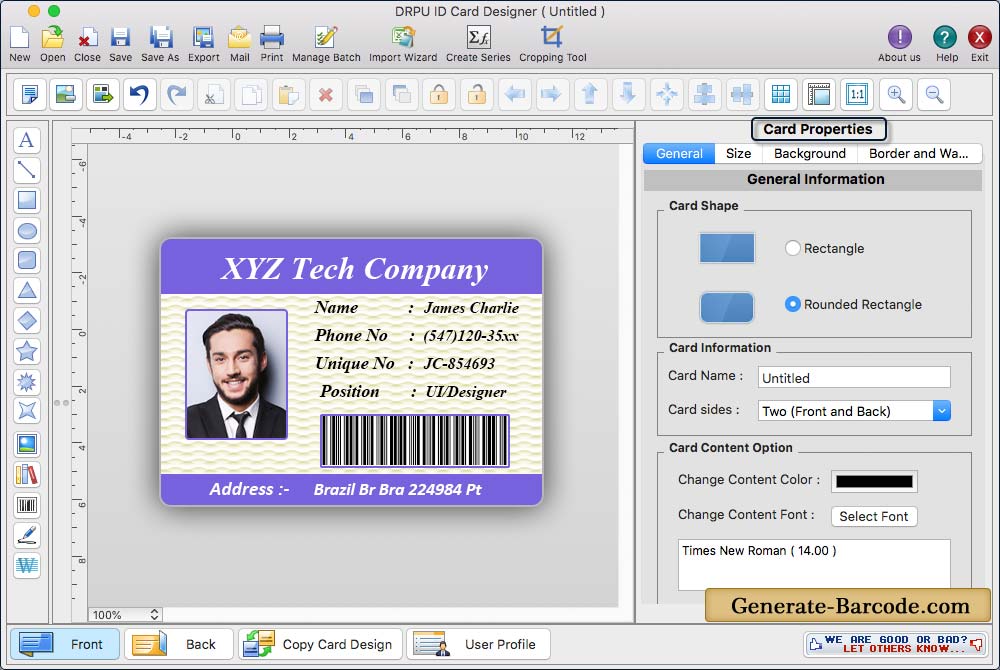Viewport: 1000px width, 670px height.
Task: Switch to the Size tab
Action: click(x=739, y=154)
